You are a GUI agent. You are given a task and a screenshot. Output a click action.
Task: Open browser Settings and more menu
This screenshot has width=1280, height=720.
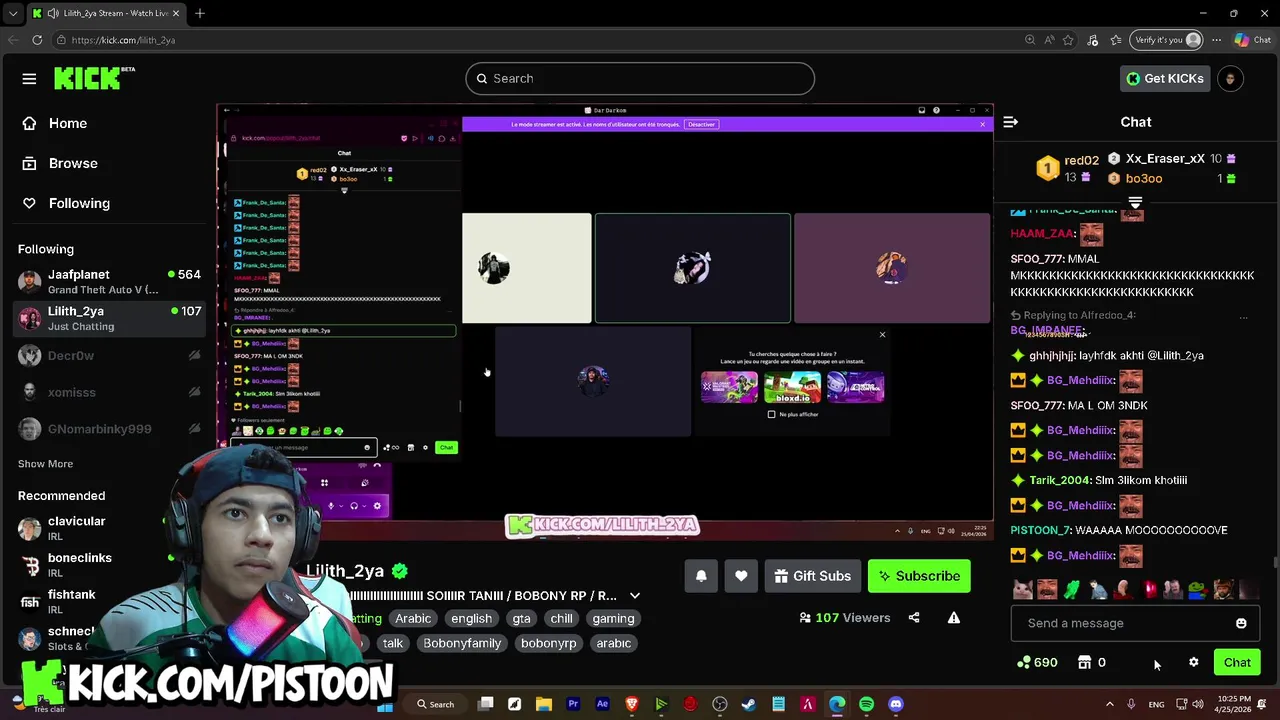[1216, 40]
